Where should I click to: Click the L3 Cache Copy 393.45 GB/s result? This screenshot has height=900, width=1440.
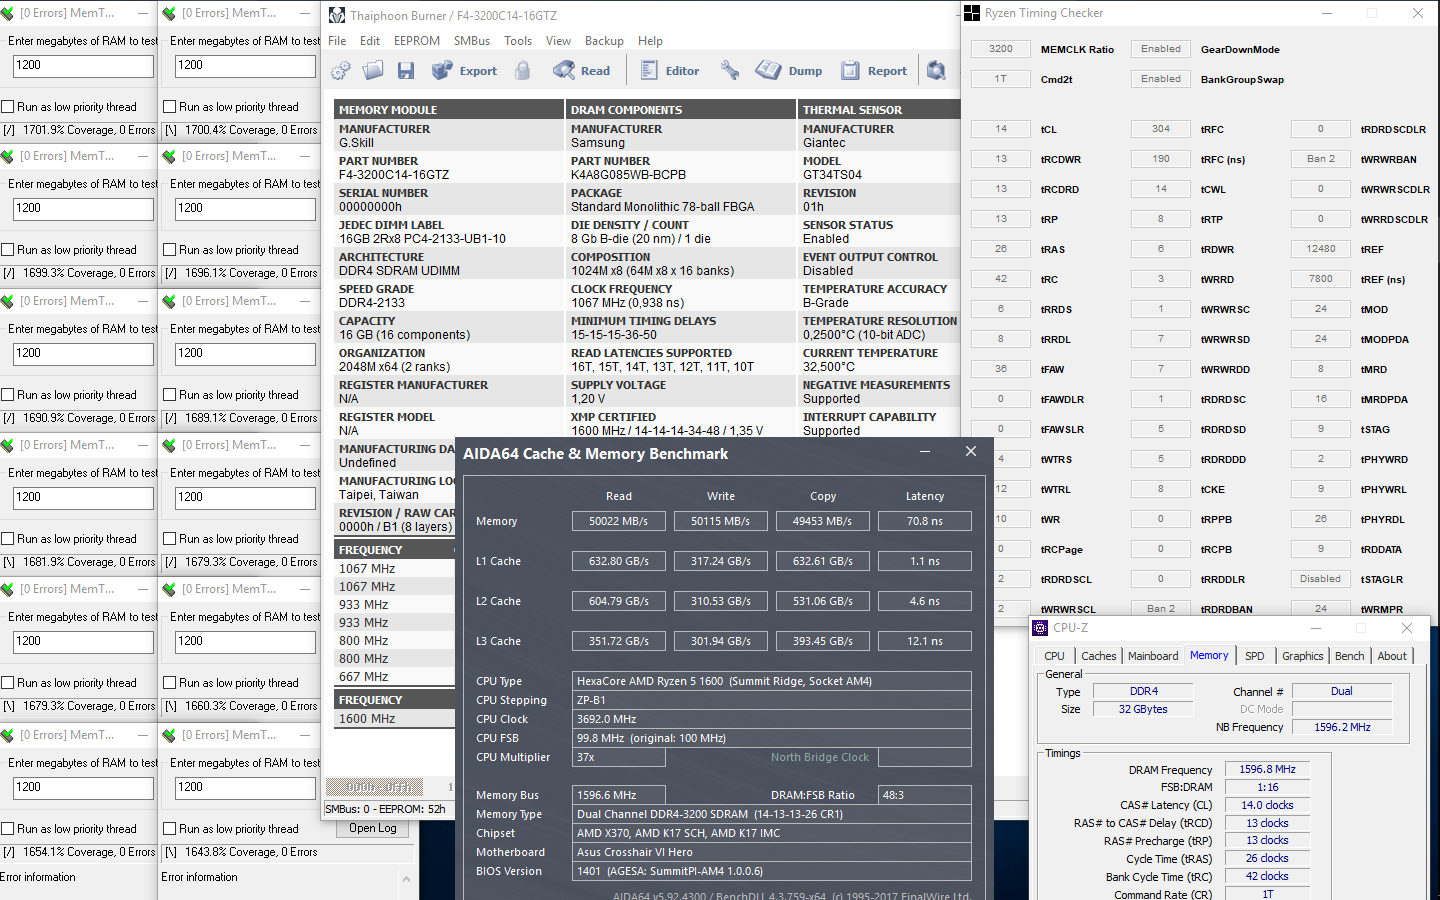coord(823,641)
